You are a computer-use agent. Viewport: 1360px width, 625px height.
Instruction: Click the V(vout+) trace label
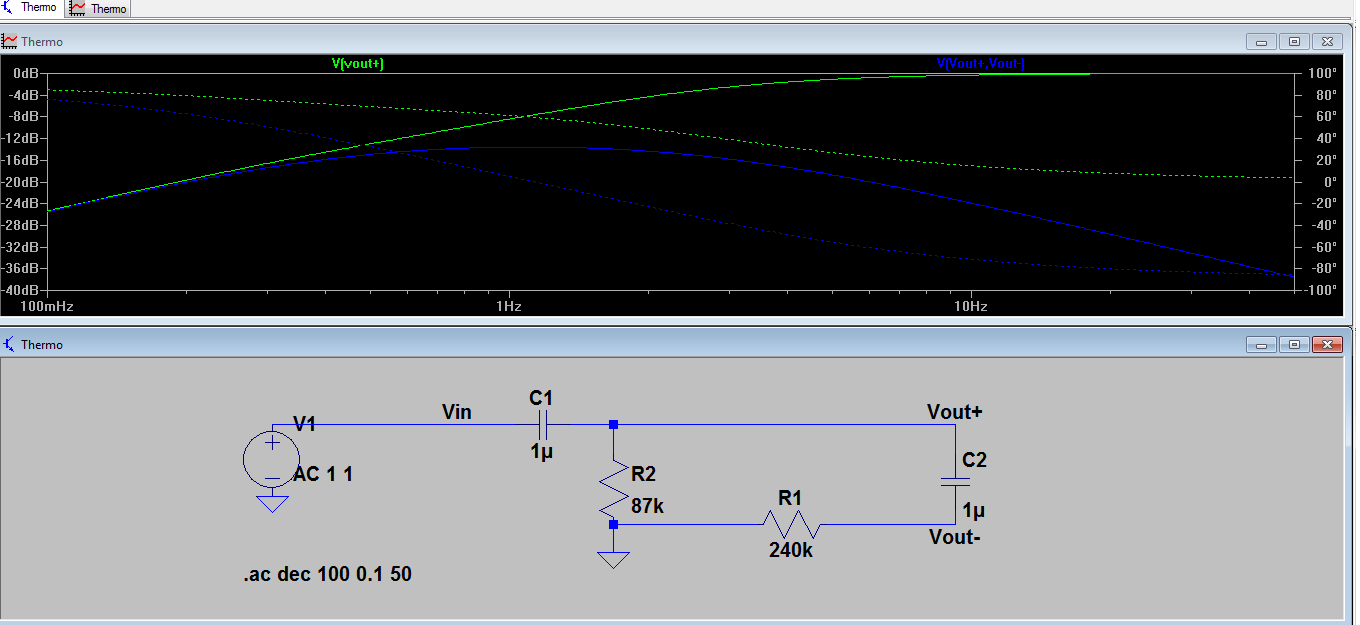coord(358,64)
